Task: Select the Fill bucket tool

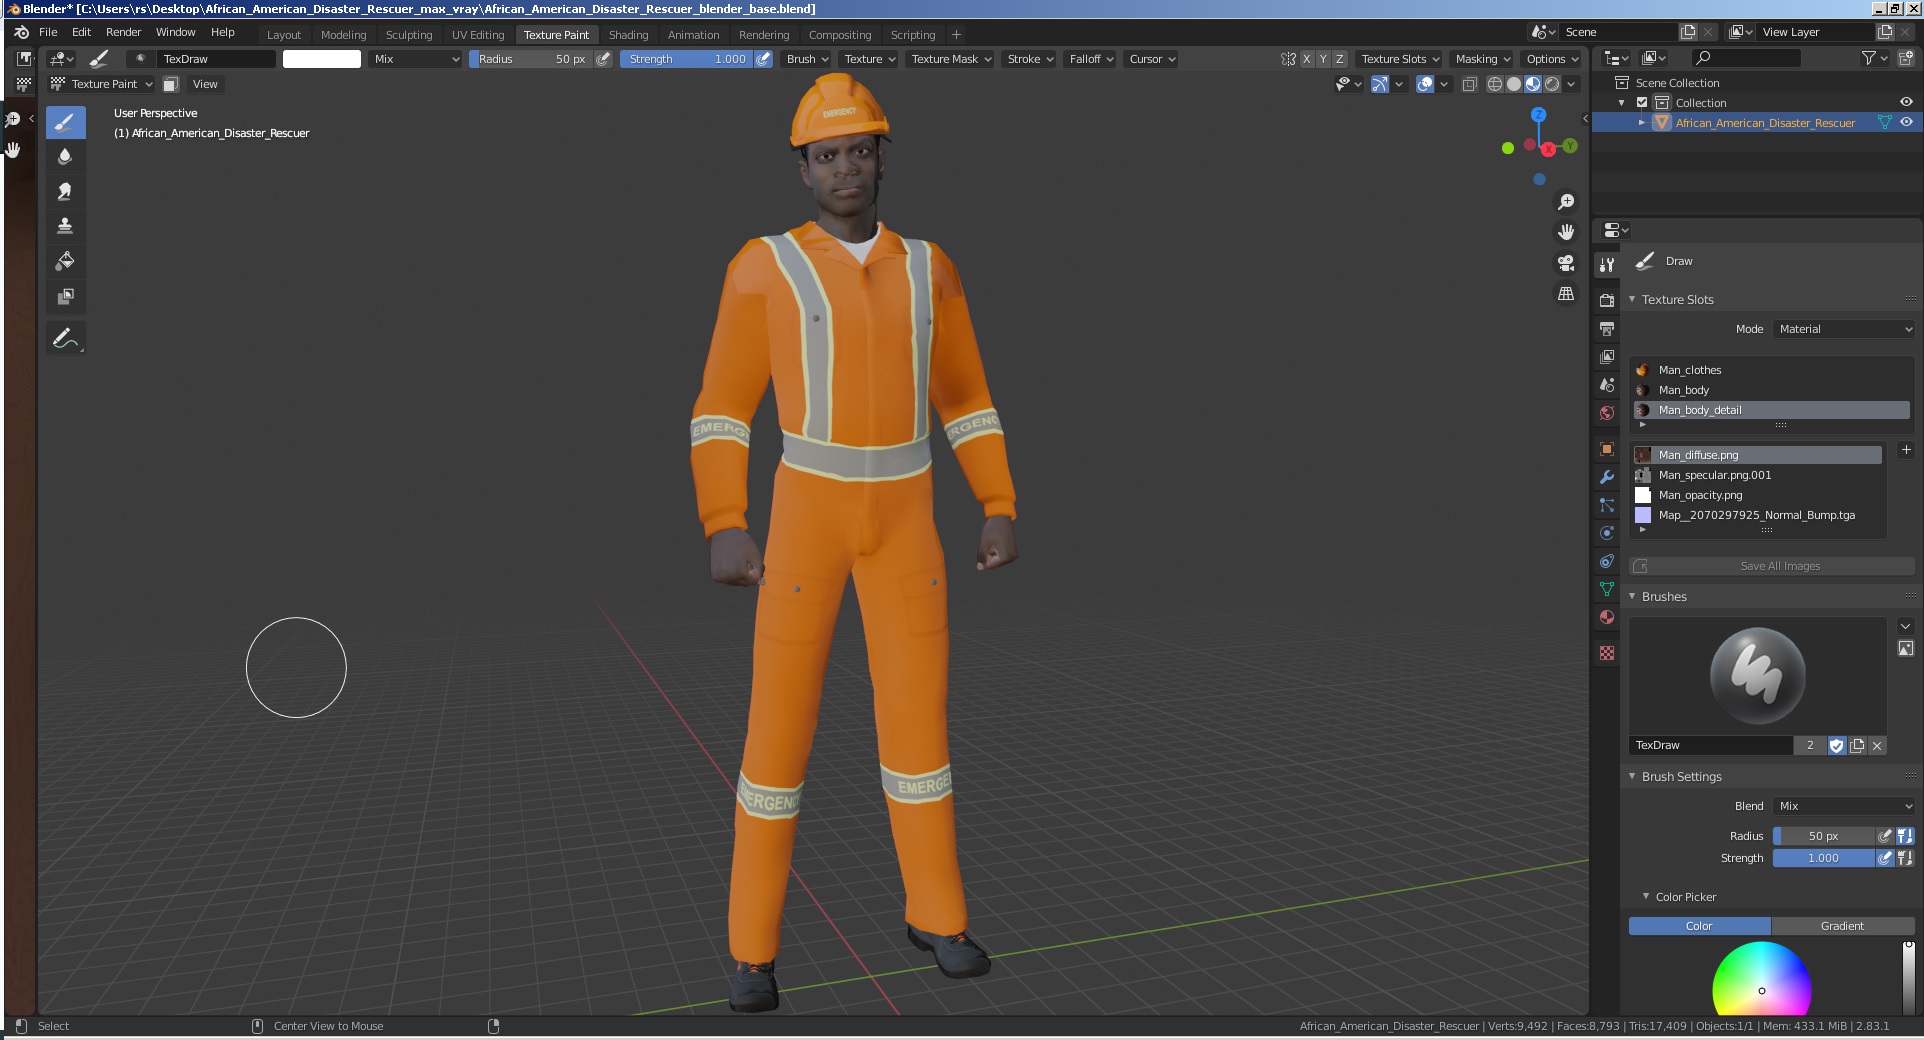Action: (65, 261)
